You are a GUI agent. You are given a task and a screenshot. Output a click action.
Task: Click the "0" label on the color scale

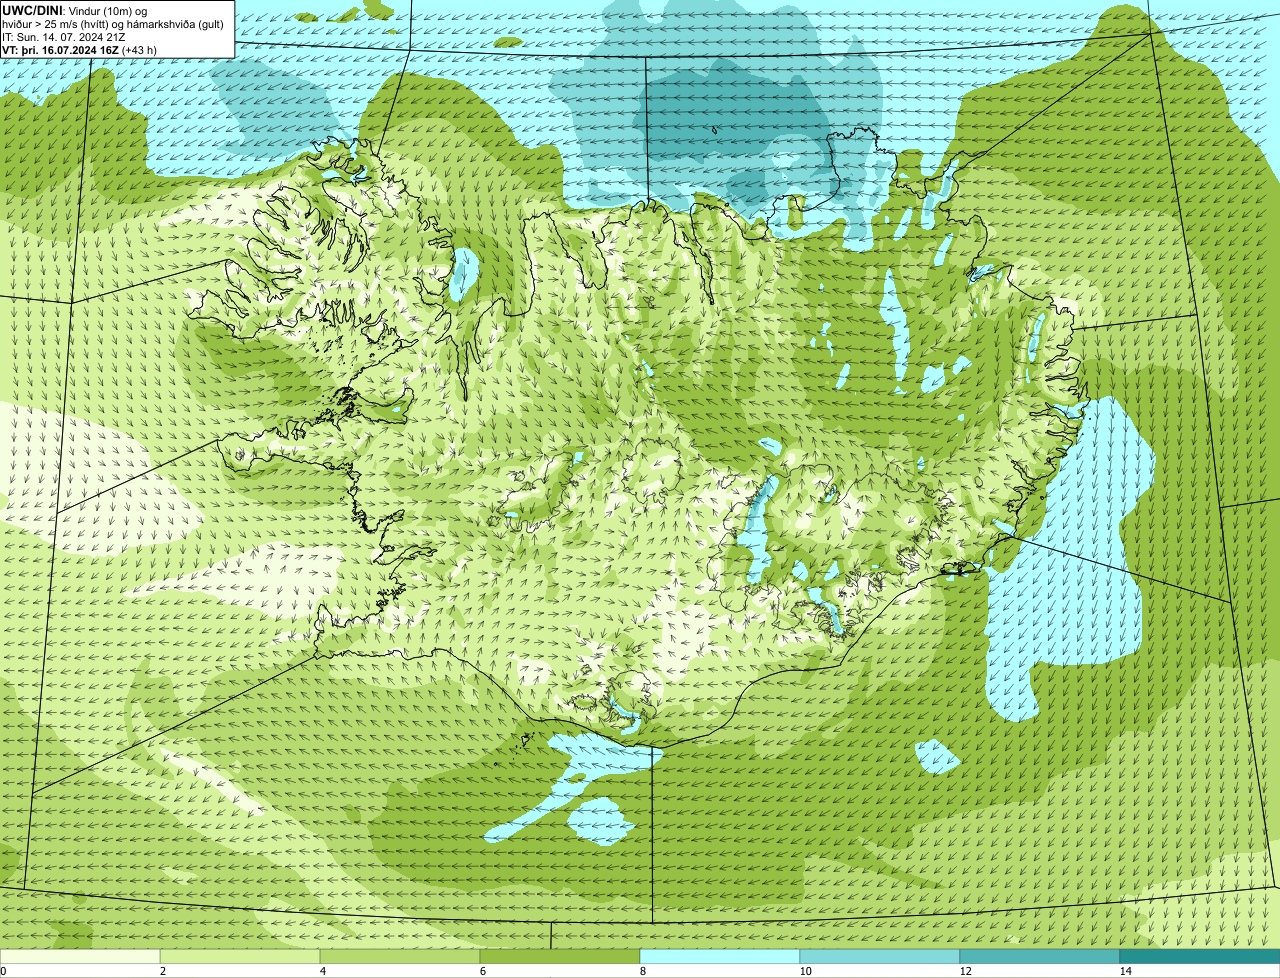click(x=3, y=971)
